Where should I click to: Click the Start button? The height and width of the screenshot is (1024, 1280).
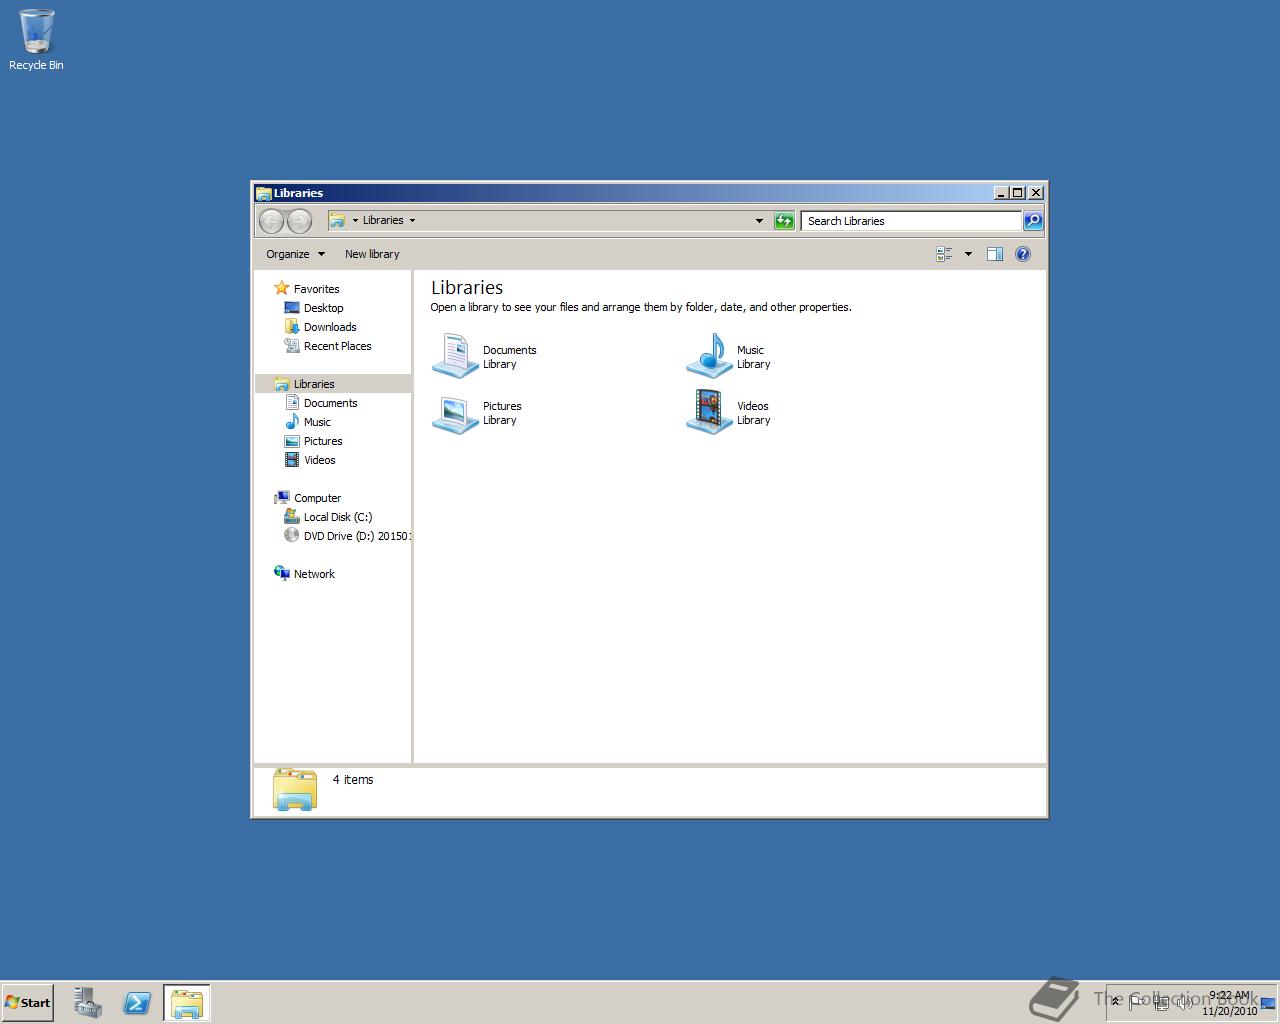coord(27,1002)
